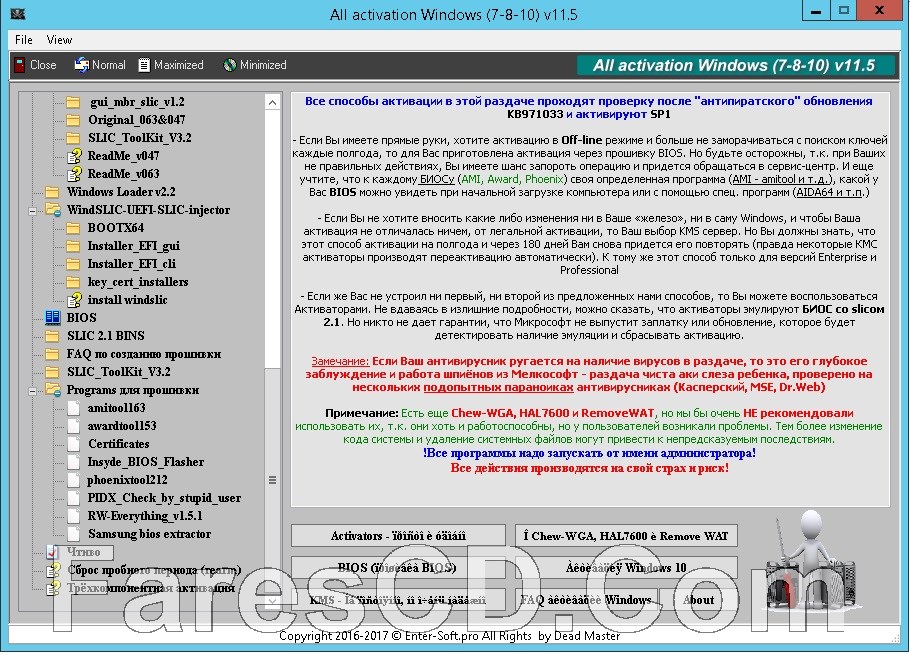Click the Minimized globe icon
Image resolution: width=910 pixels, height=654 pixels.
[230, 65]
